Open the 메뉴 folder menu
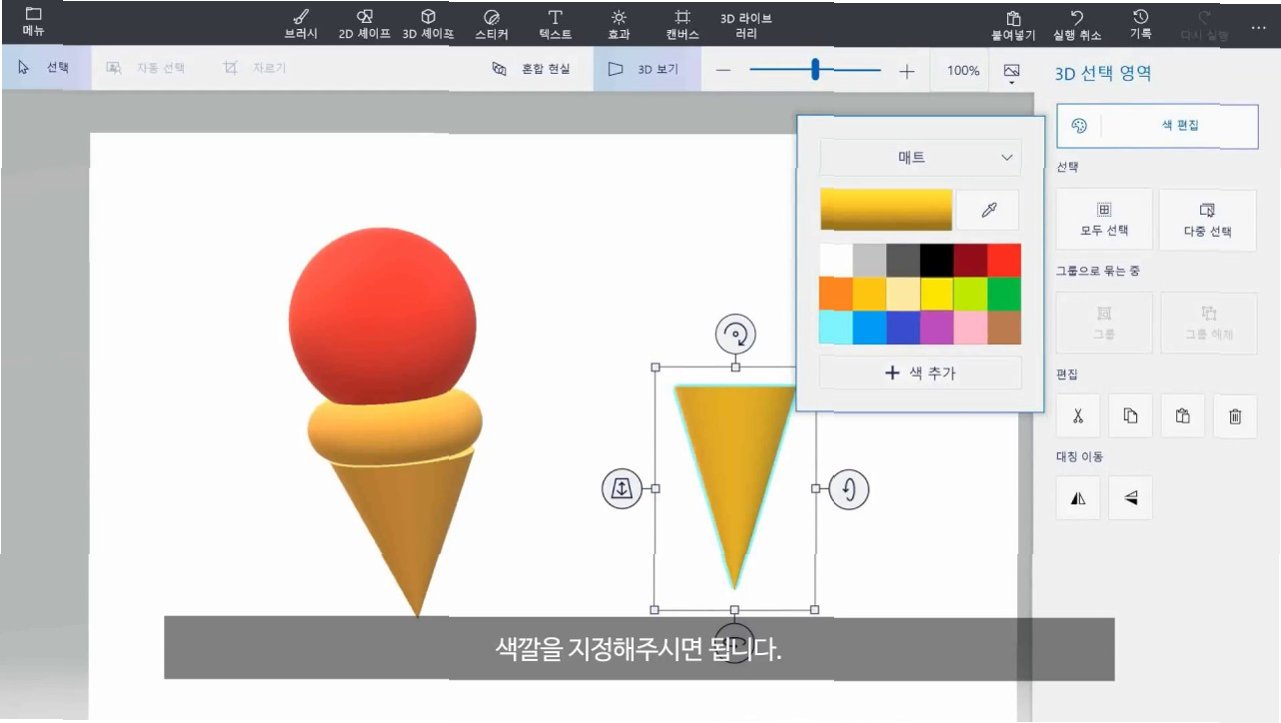The image size is (1281, 723). click(x=33, y=21)
